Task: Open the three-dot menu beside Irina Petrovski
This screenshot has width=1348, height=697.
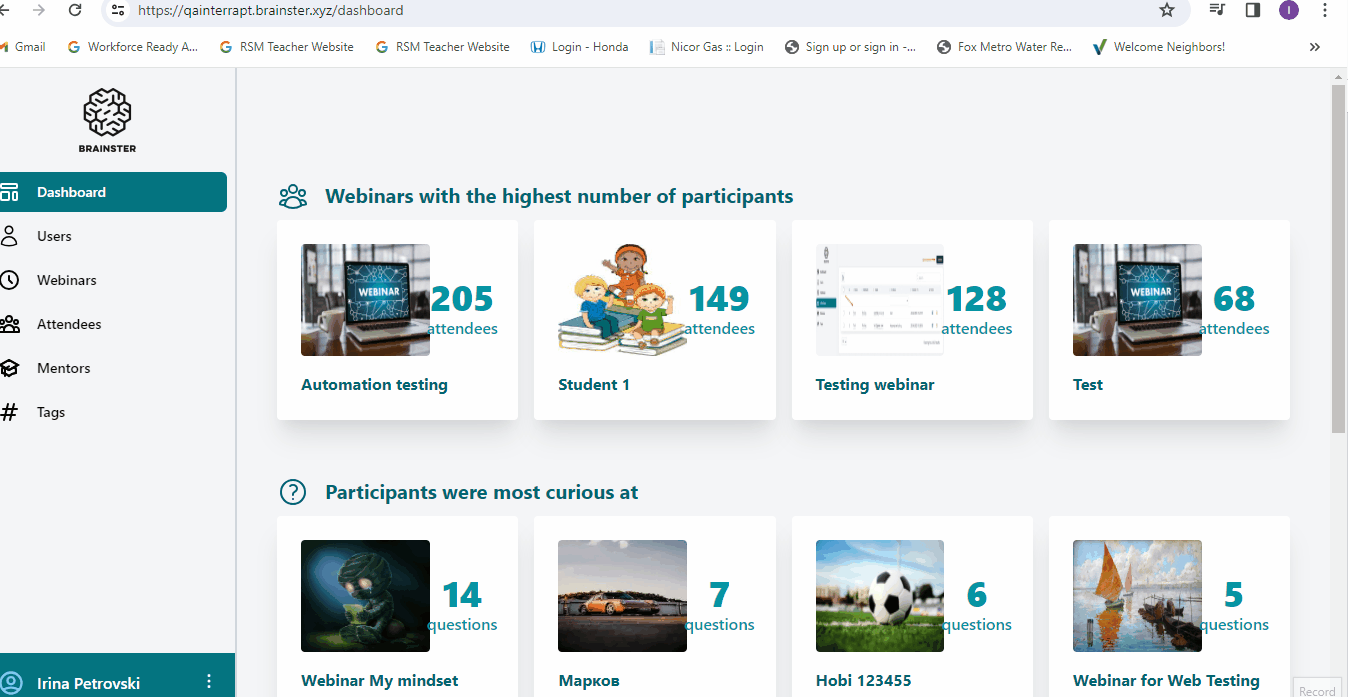Action: [x=209, y=682]
